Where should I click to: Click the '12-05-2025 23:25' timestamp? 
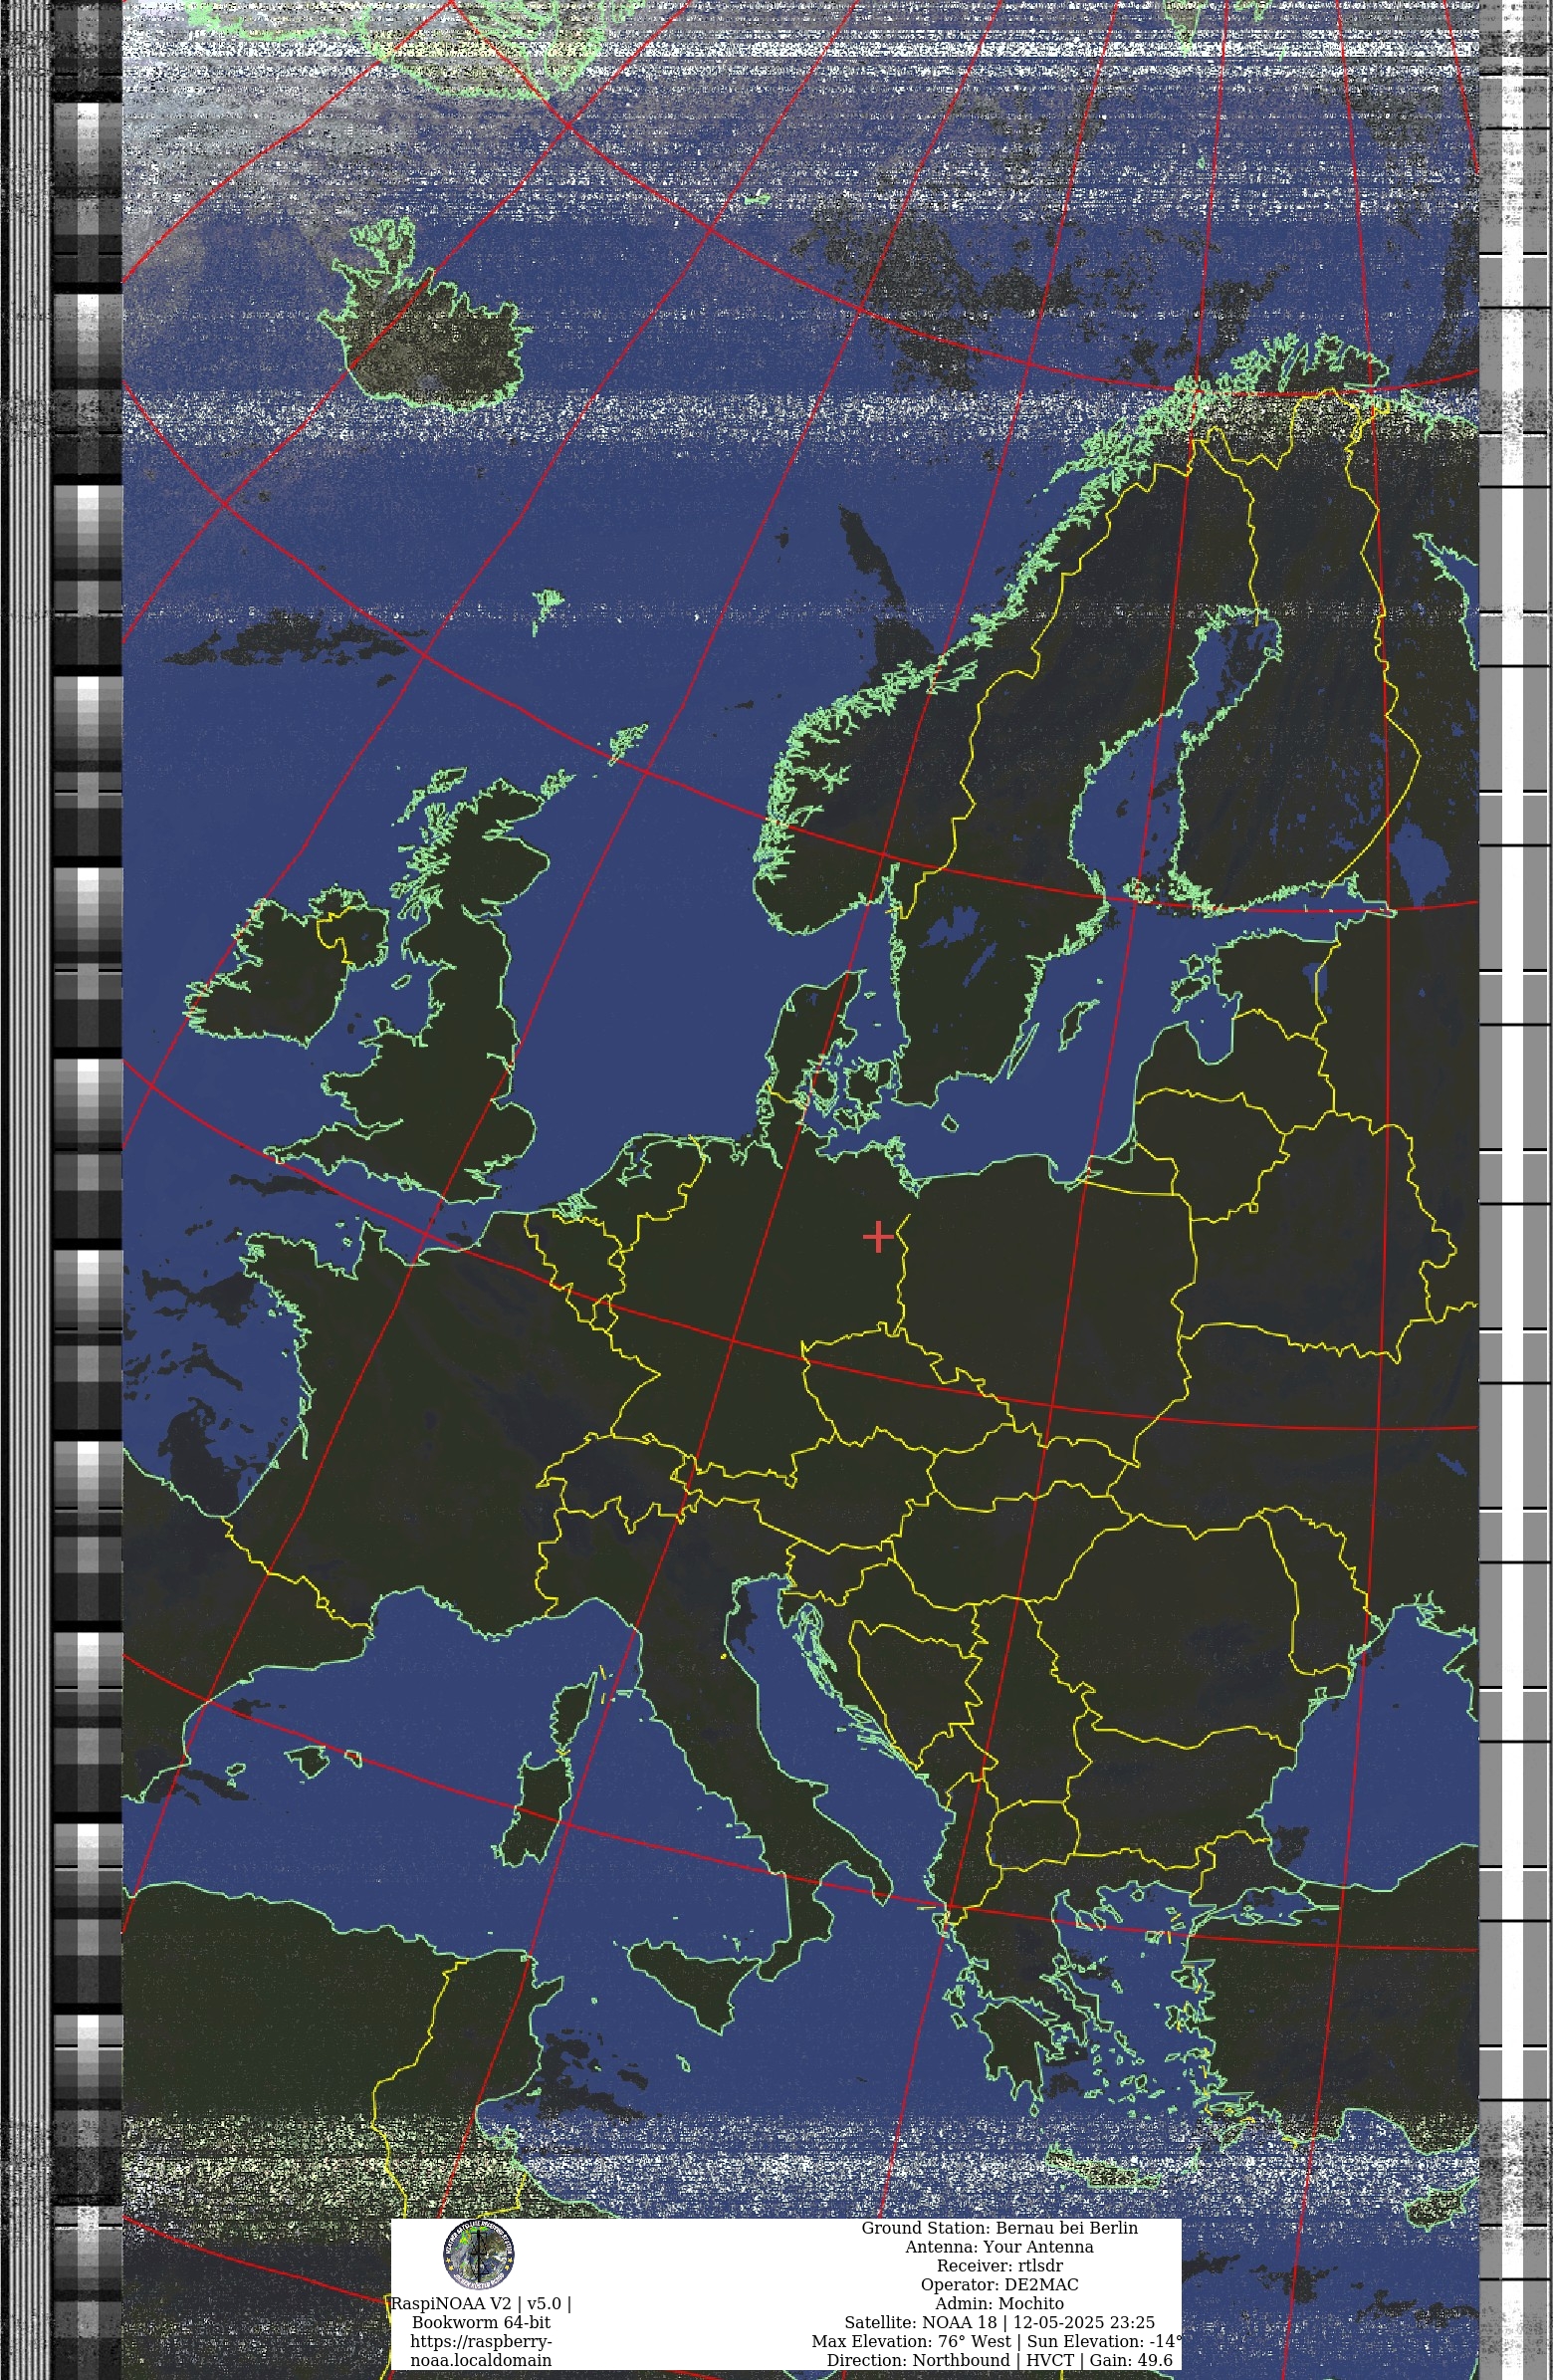(1084, 2323)
